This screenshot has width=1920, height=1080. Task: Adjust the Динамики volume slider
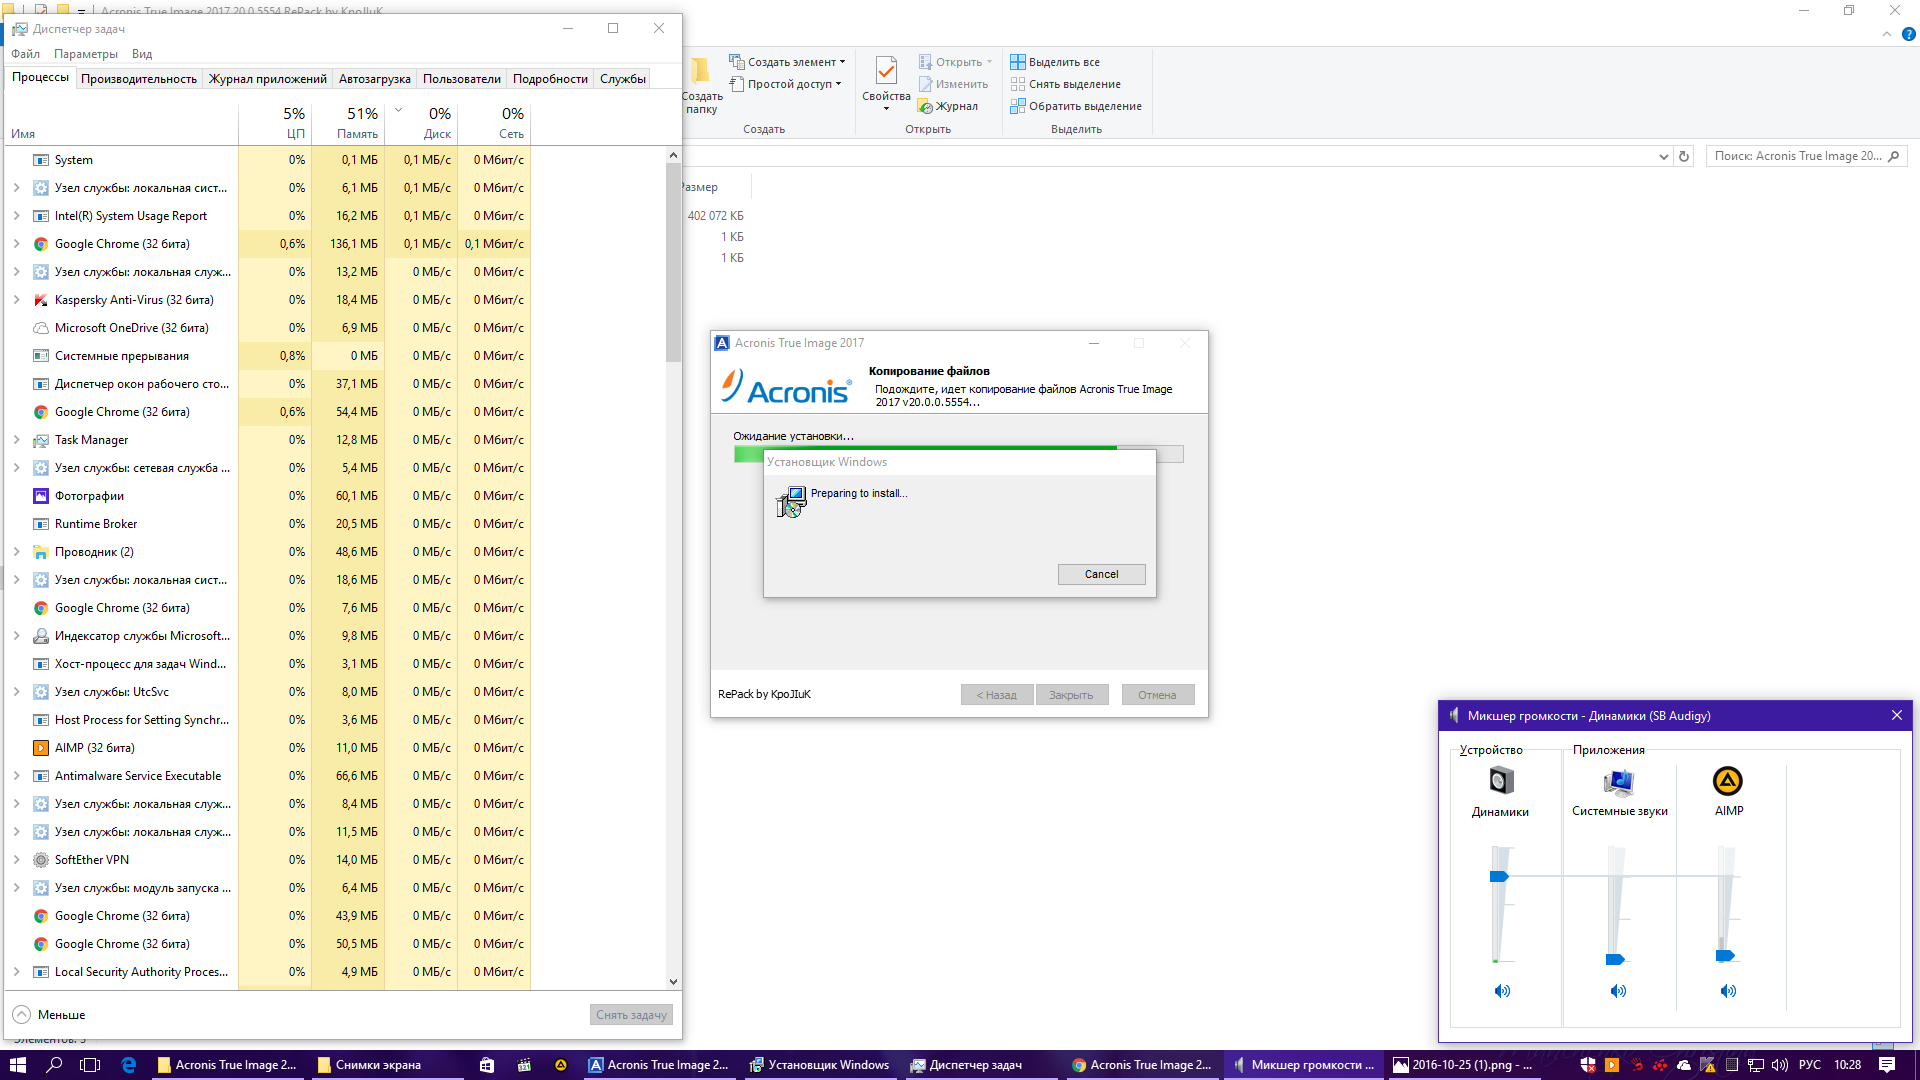pyautogui.click(x=1499, y=877)
